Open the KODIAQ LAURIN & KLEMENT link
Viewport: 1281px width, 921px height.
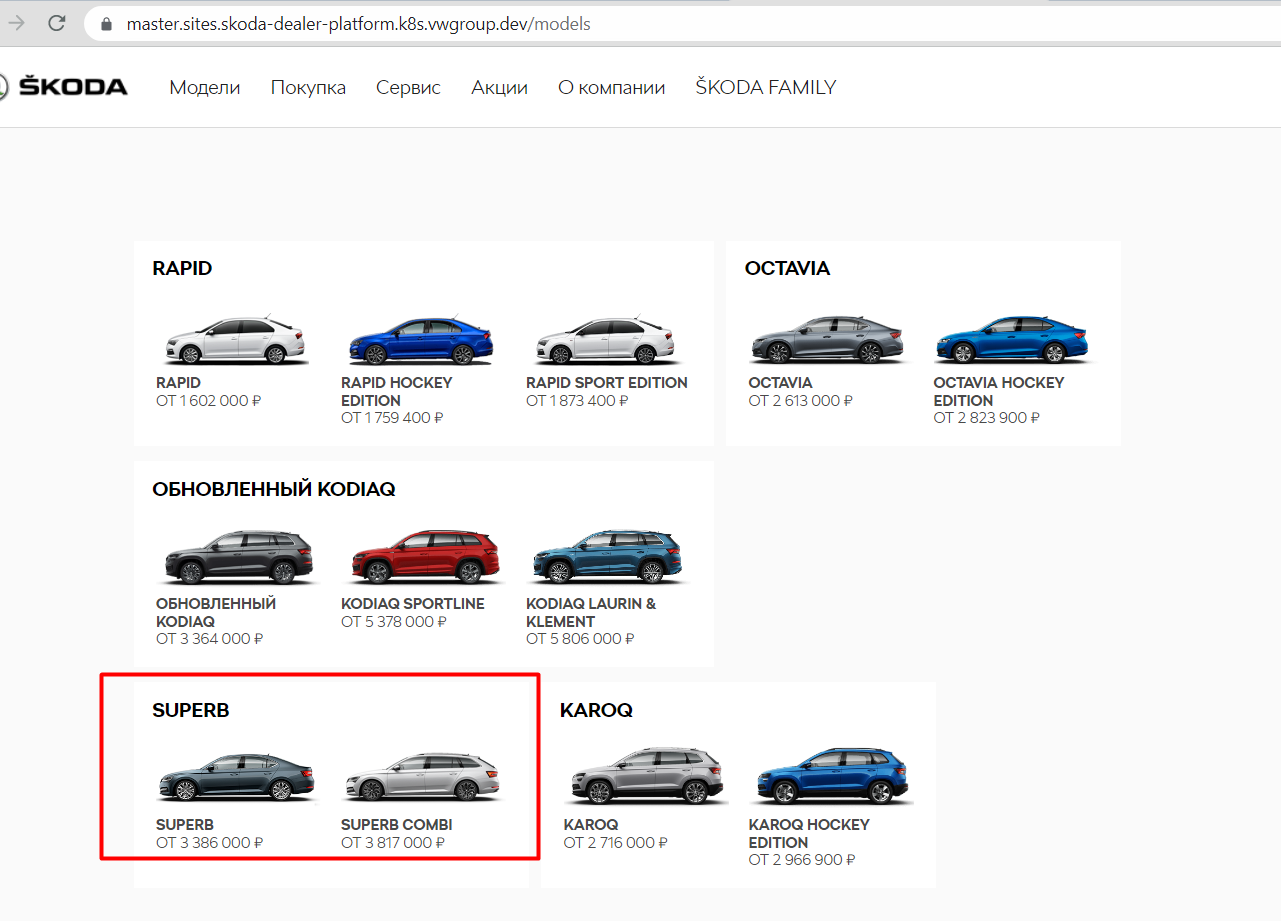[591, 613]
